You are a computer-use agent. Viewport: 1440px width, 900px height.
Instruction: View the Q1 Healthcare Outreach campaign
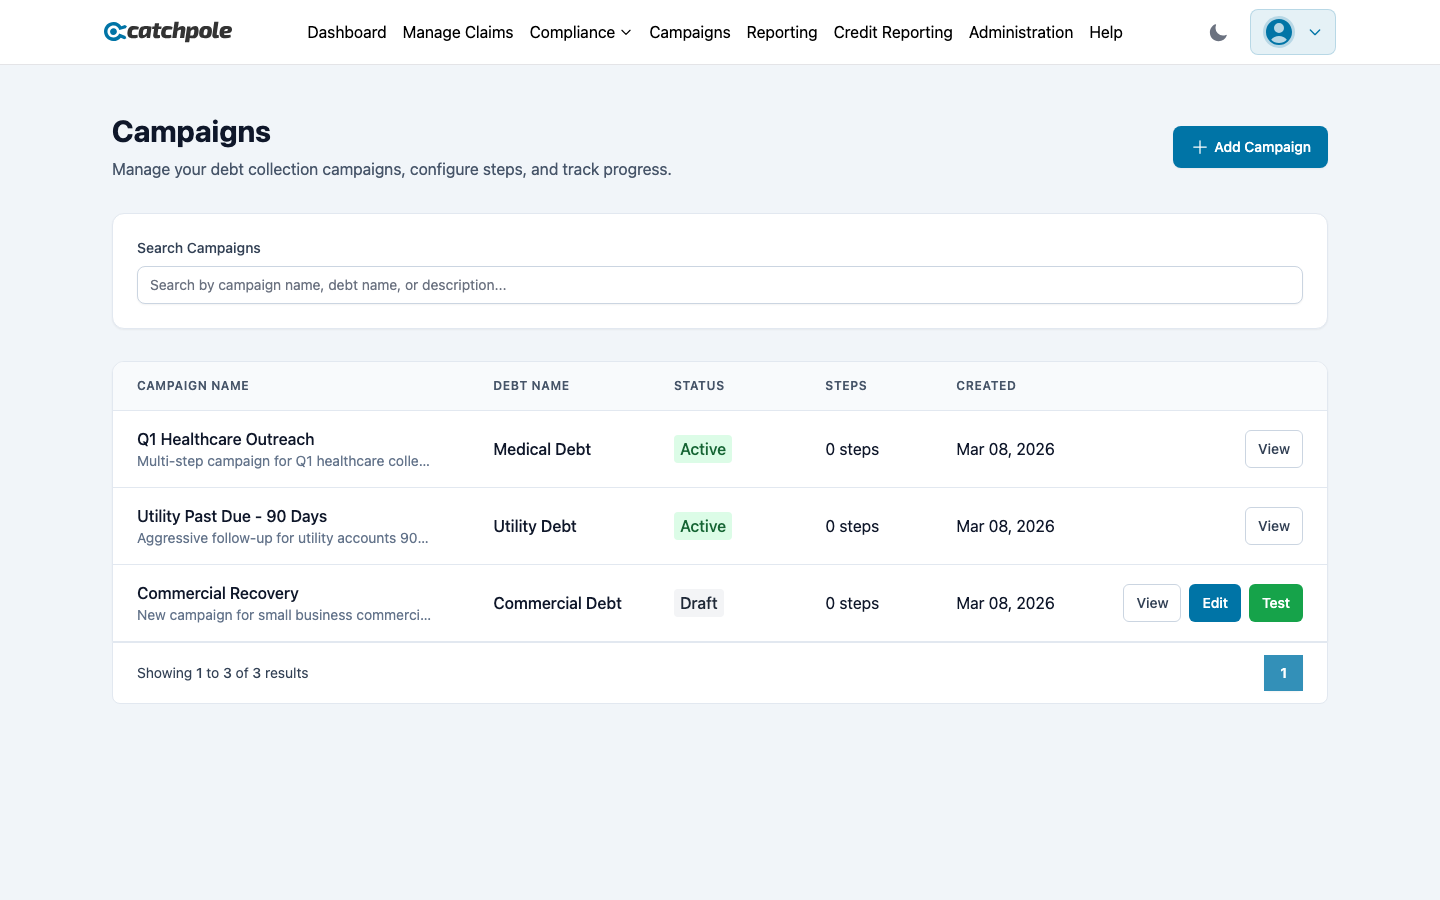(x=1273, y=449)
